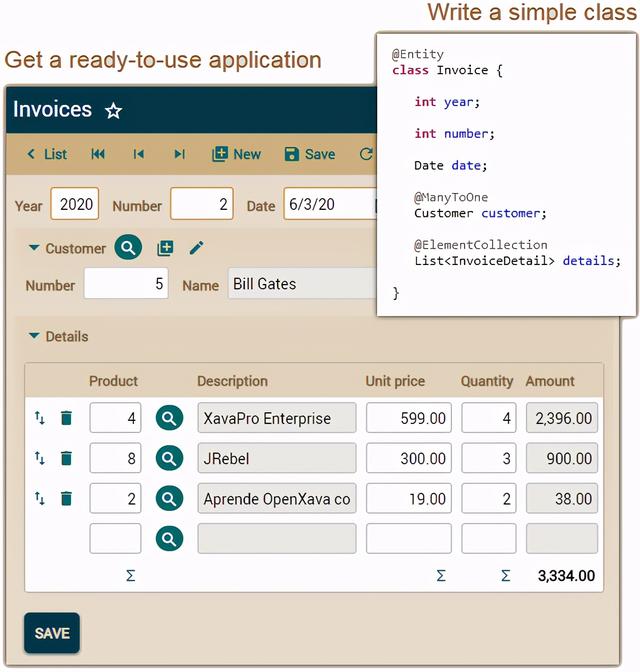640x672 pixels.
Task: Click unit price field 300.00
Action: click(x=409, y=458)
